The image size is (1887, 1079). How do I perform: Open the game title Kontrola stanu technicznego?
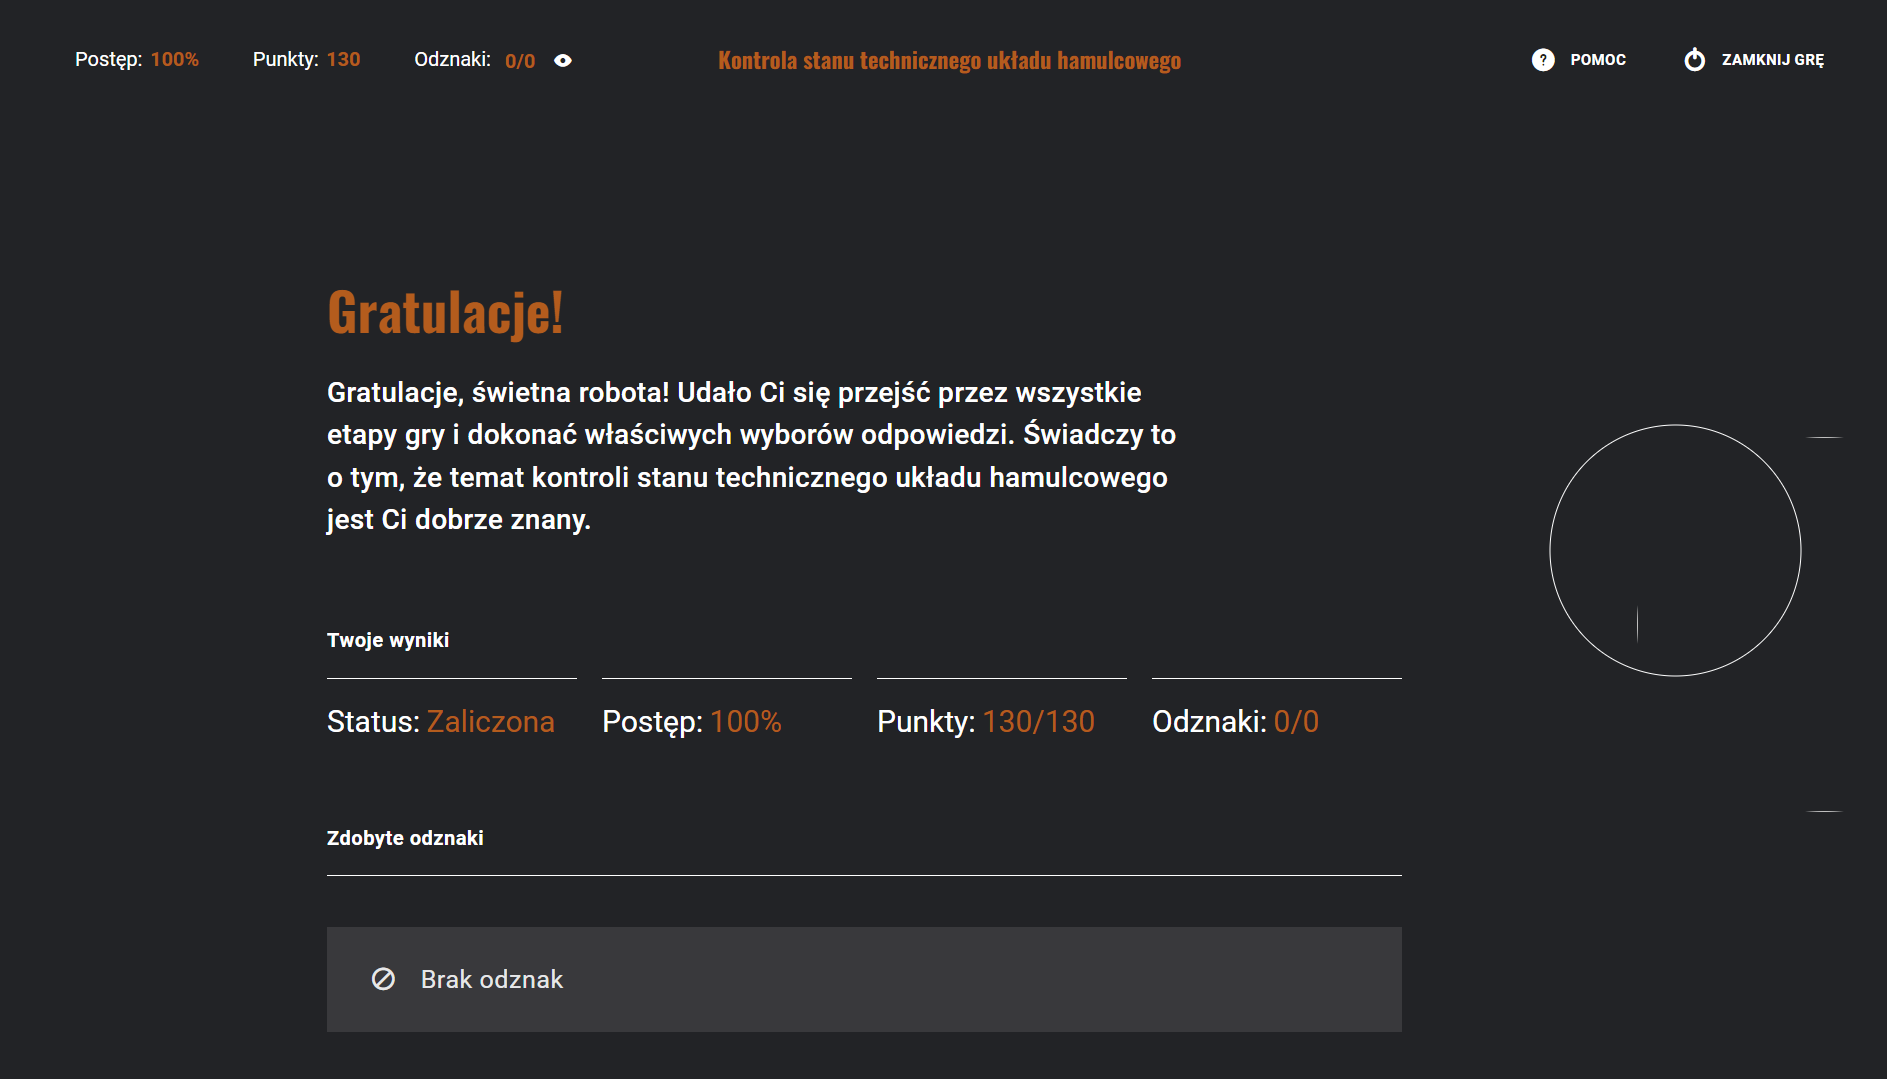click(949, 60)
